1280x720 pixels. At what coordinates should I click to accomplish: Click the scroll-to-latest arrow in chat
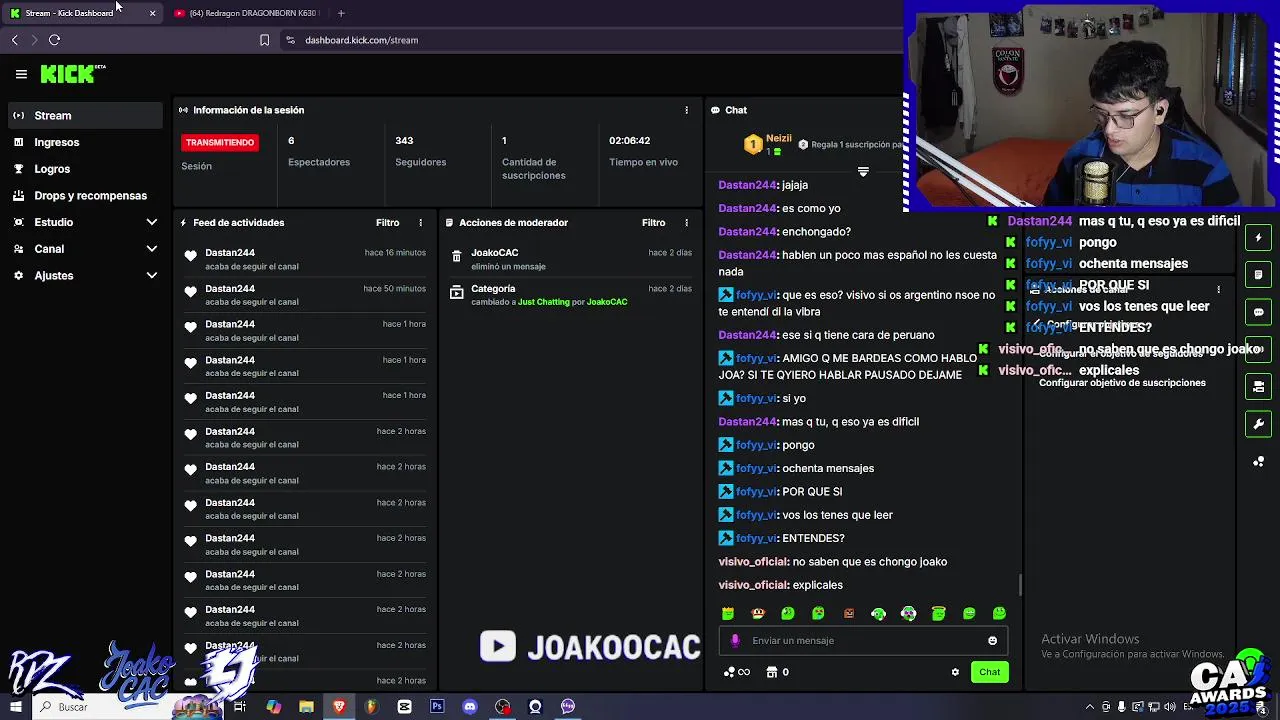coord(863,172)
